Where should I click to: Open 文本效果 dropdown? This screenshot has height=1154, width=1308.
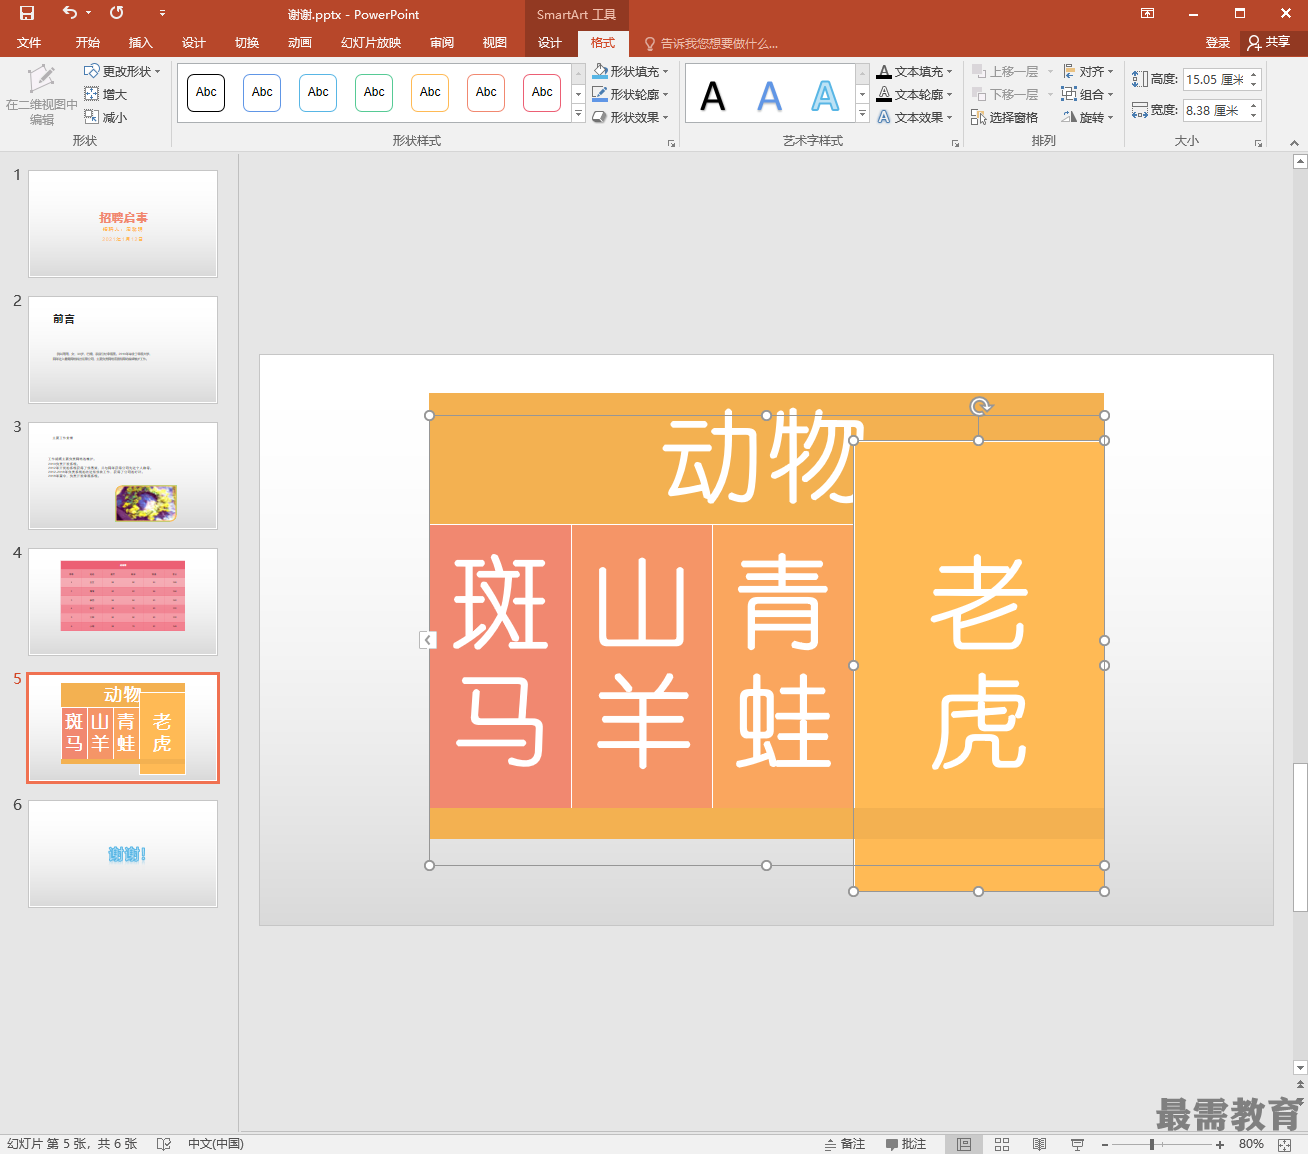[x=914, y=117]
